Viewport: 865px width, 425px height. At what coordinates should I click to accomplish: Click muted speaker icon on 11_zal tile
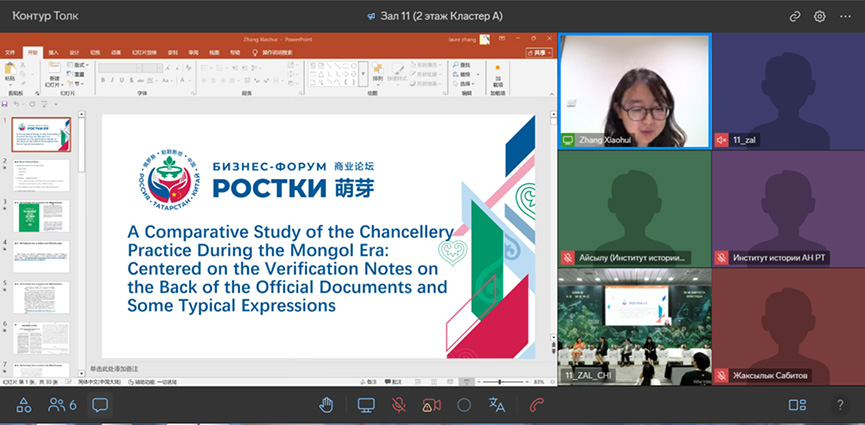[721, 140]
